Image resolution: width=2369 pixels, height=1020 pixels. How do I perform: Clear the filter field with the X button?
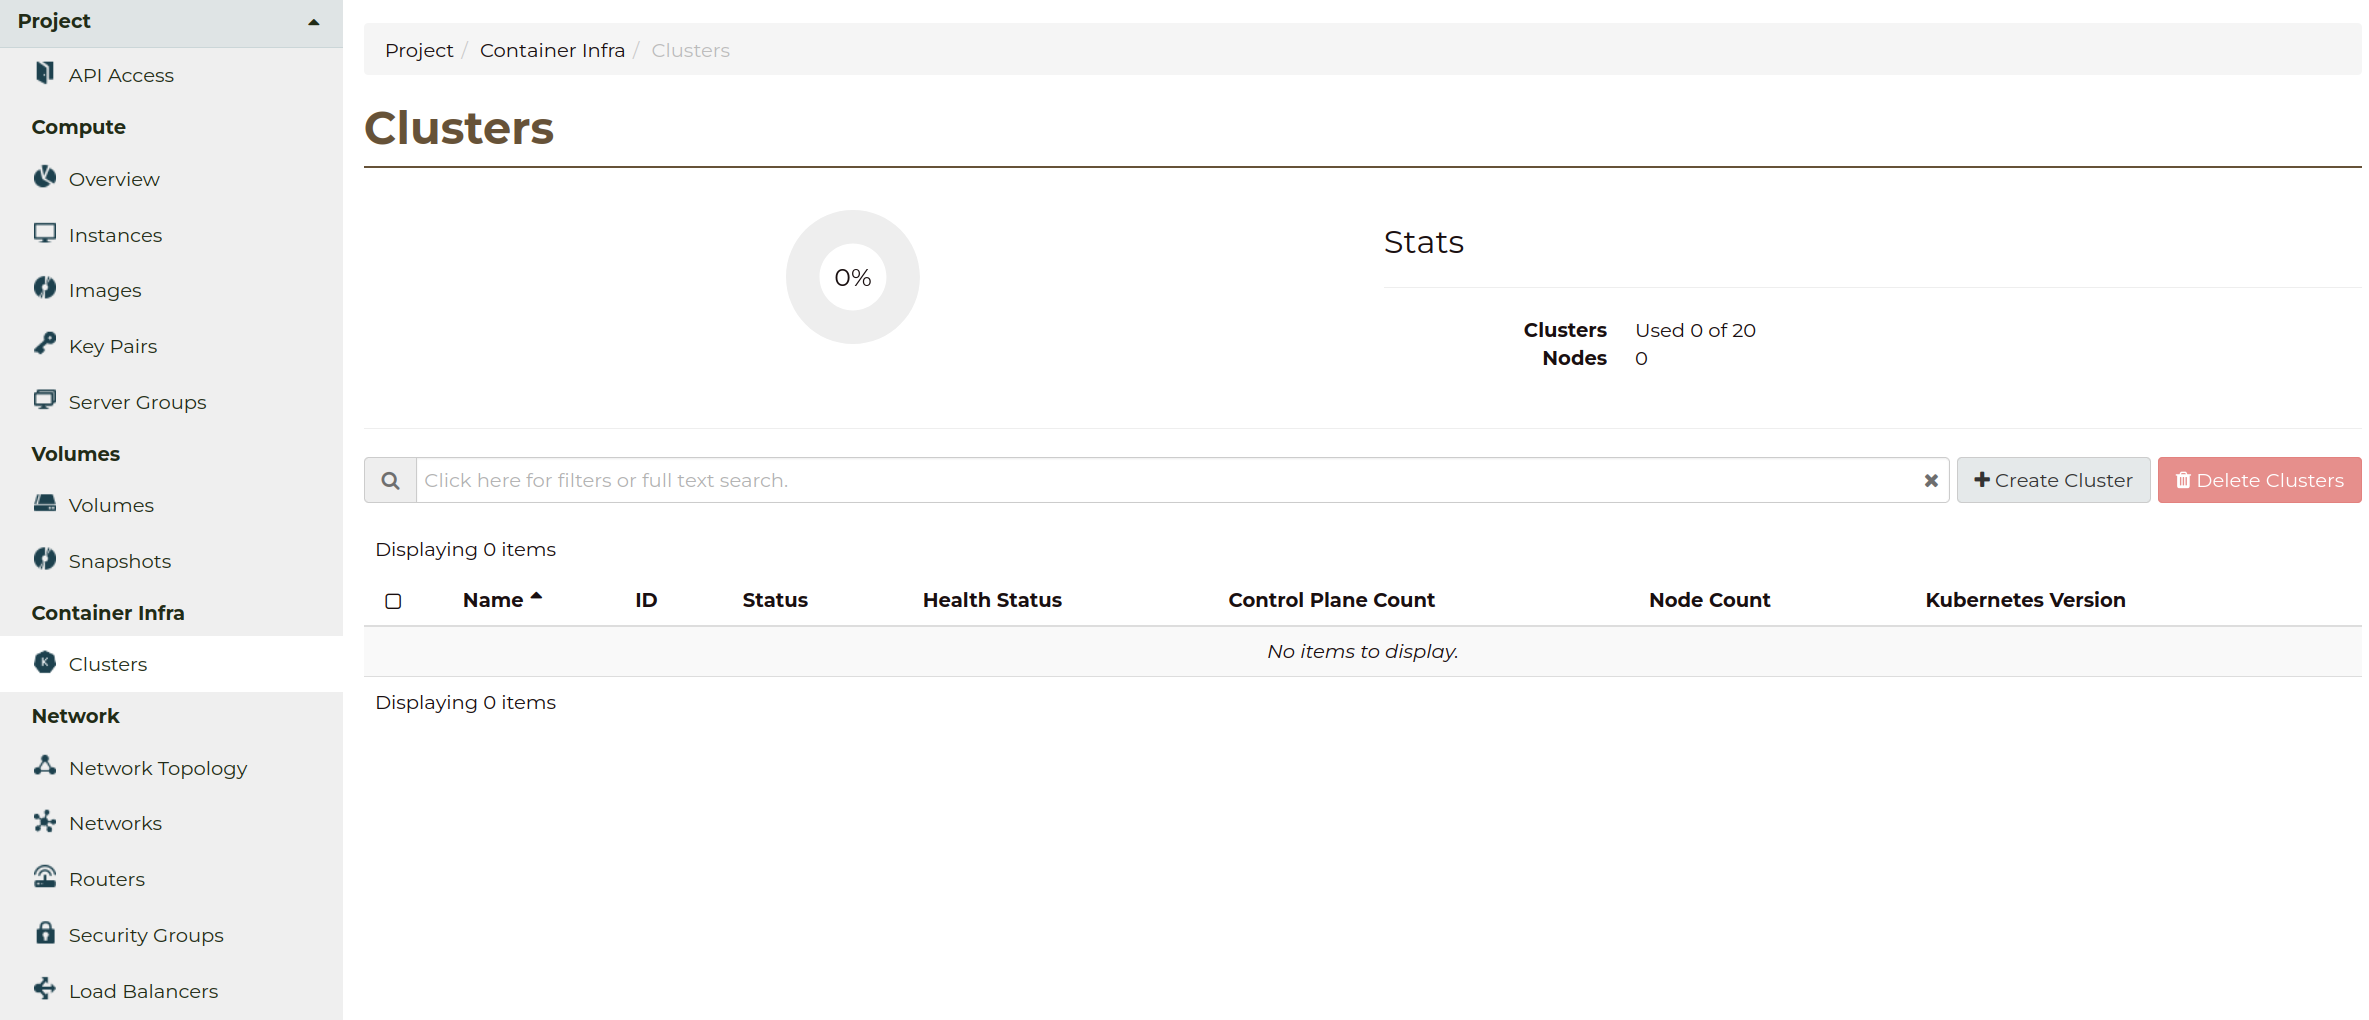tap(1930, 480)
